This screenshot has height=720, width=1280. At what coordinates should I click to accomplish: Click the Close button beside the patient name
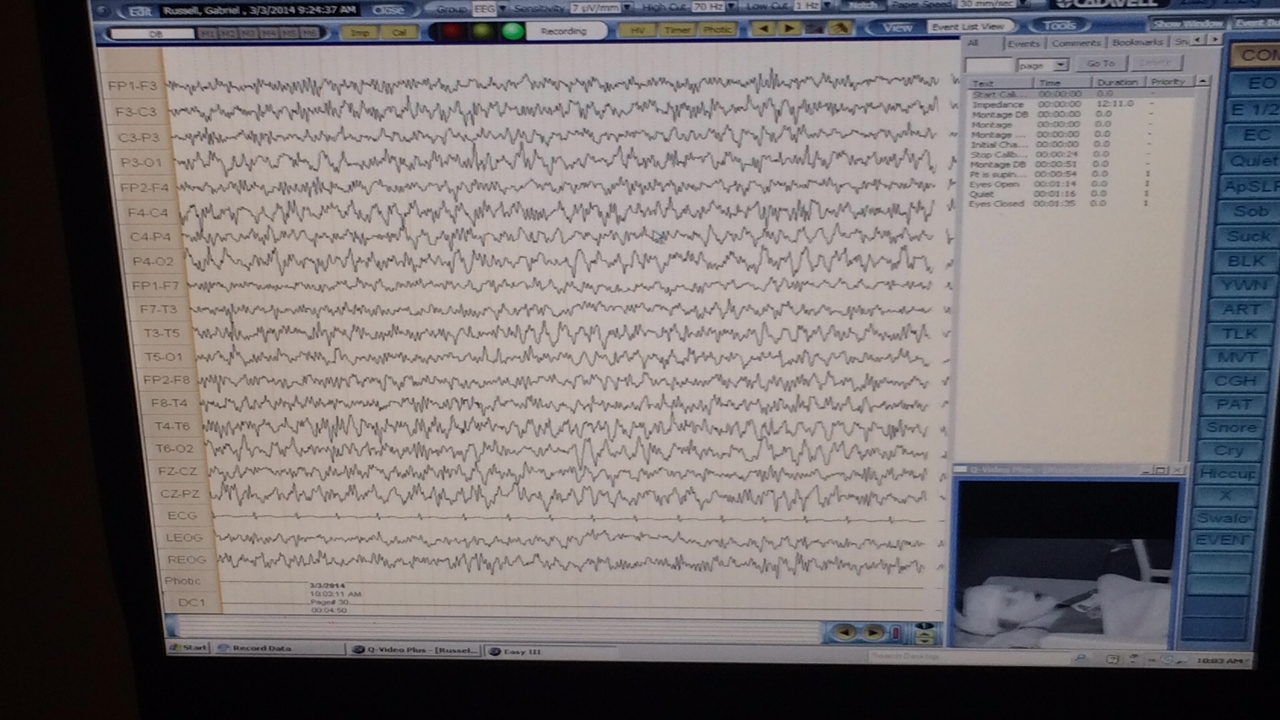pos(387,9)
